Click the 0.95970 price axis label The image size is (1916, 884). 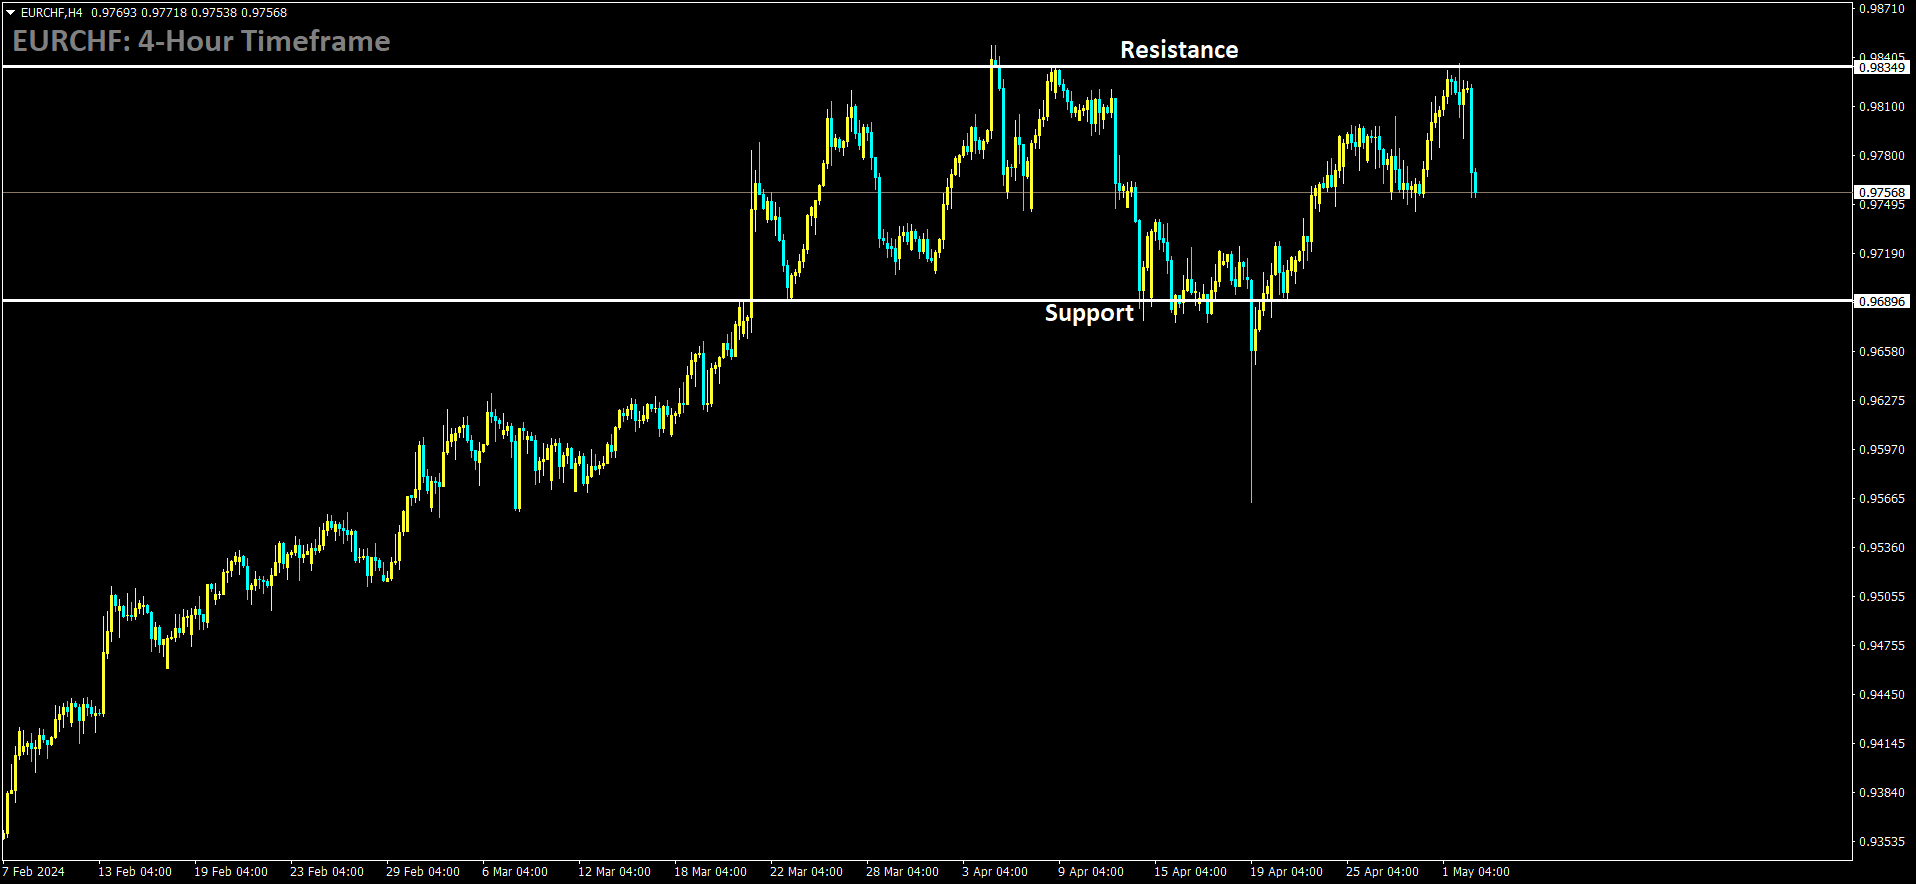[x=1882, y=450]
